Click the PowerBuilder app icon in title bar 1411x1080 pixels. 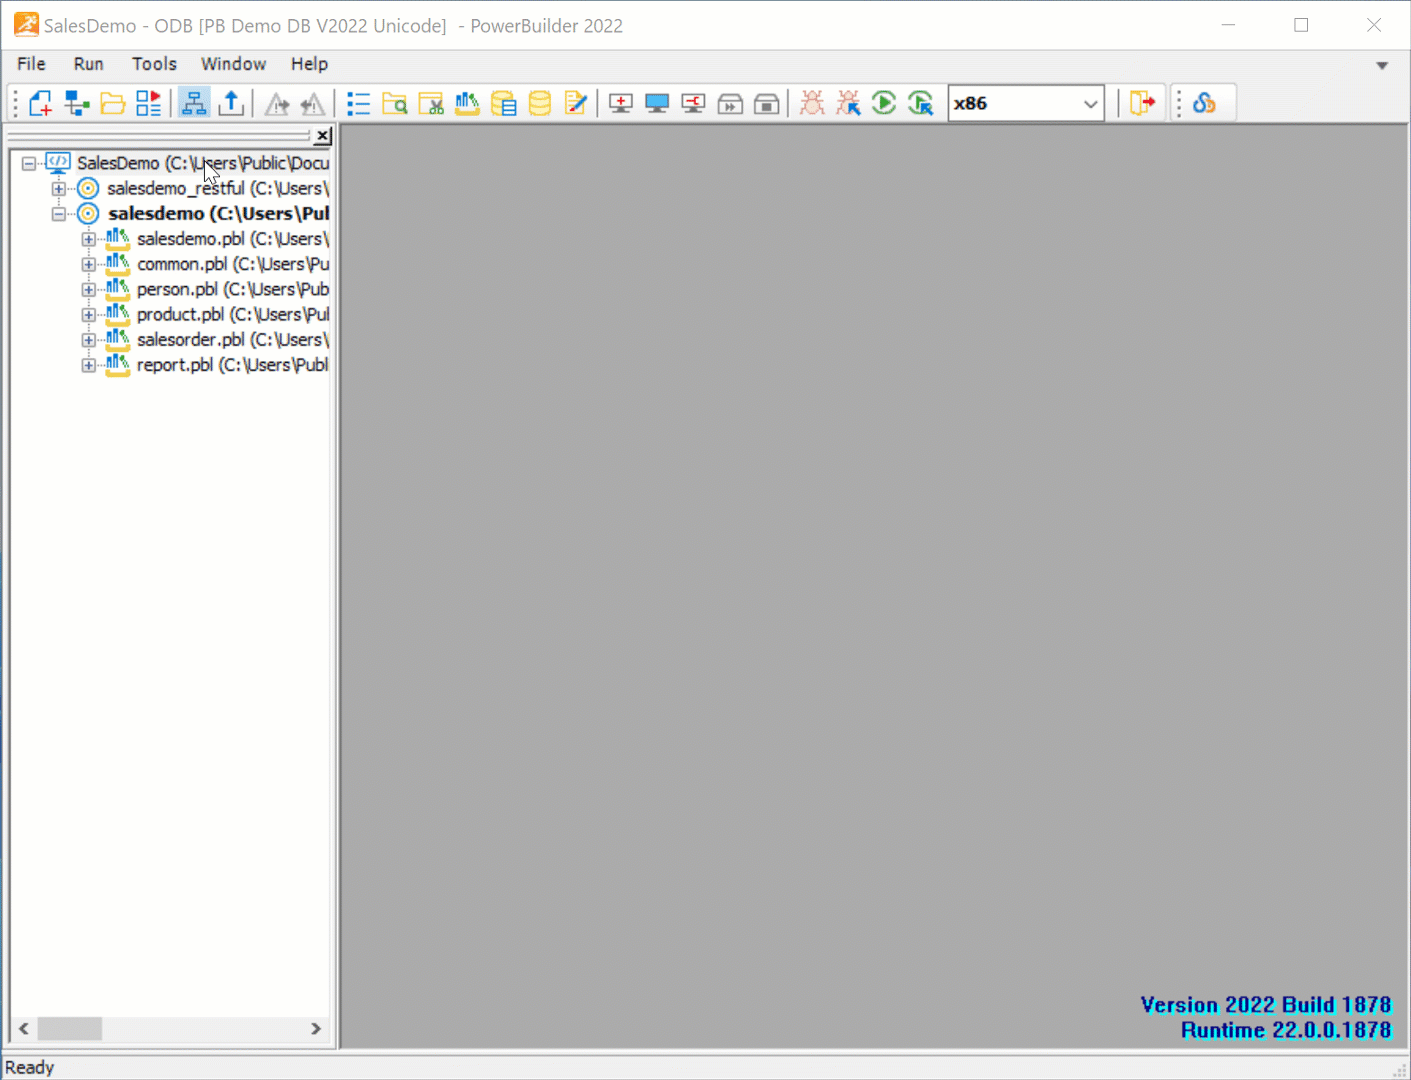(26, 25)
